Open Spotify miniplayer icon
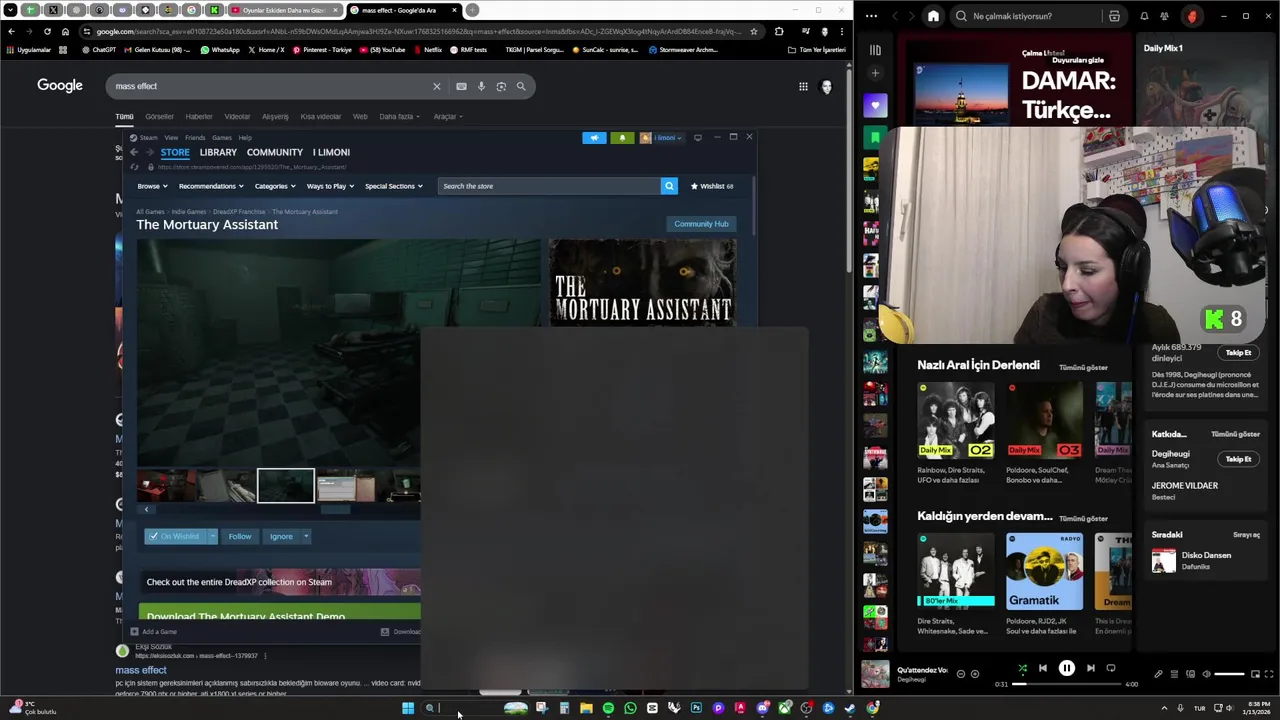Screen dimensions: 1280x720 click(x=1254, y=674)
